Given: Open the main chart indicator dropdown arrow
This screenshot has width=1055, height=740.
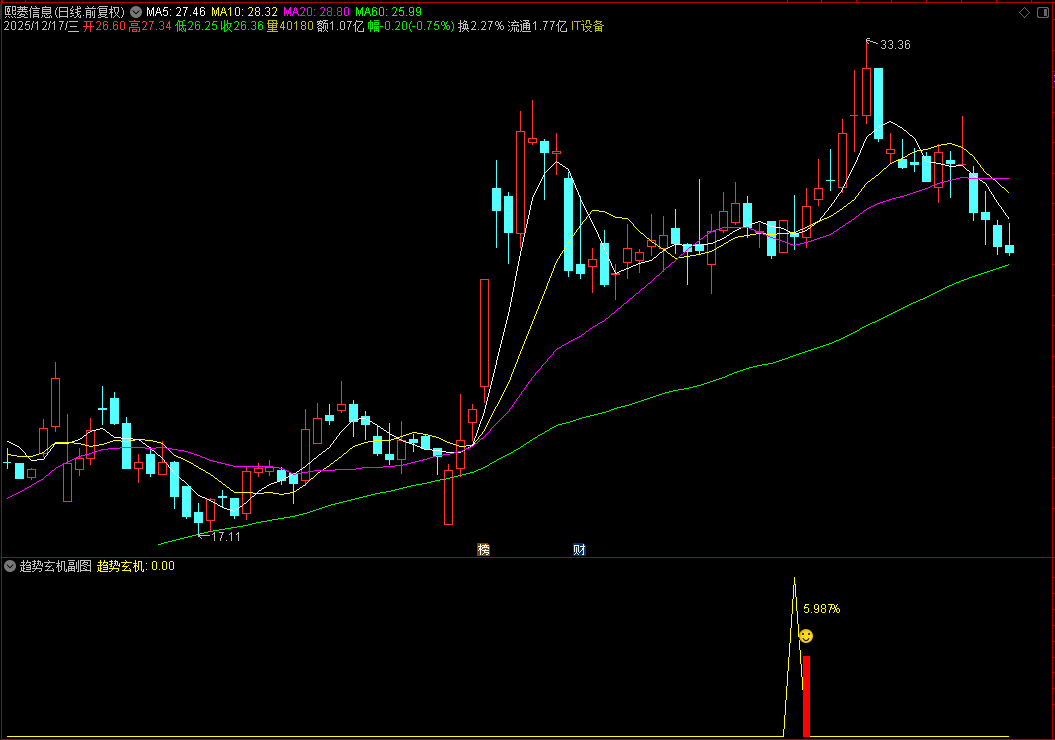Looking at the screenshot, I should click(136, 12).
